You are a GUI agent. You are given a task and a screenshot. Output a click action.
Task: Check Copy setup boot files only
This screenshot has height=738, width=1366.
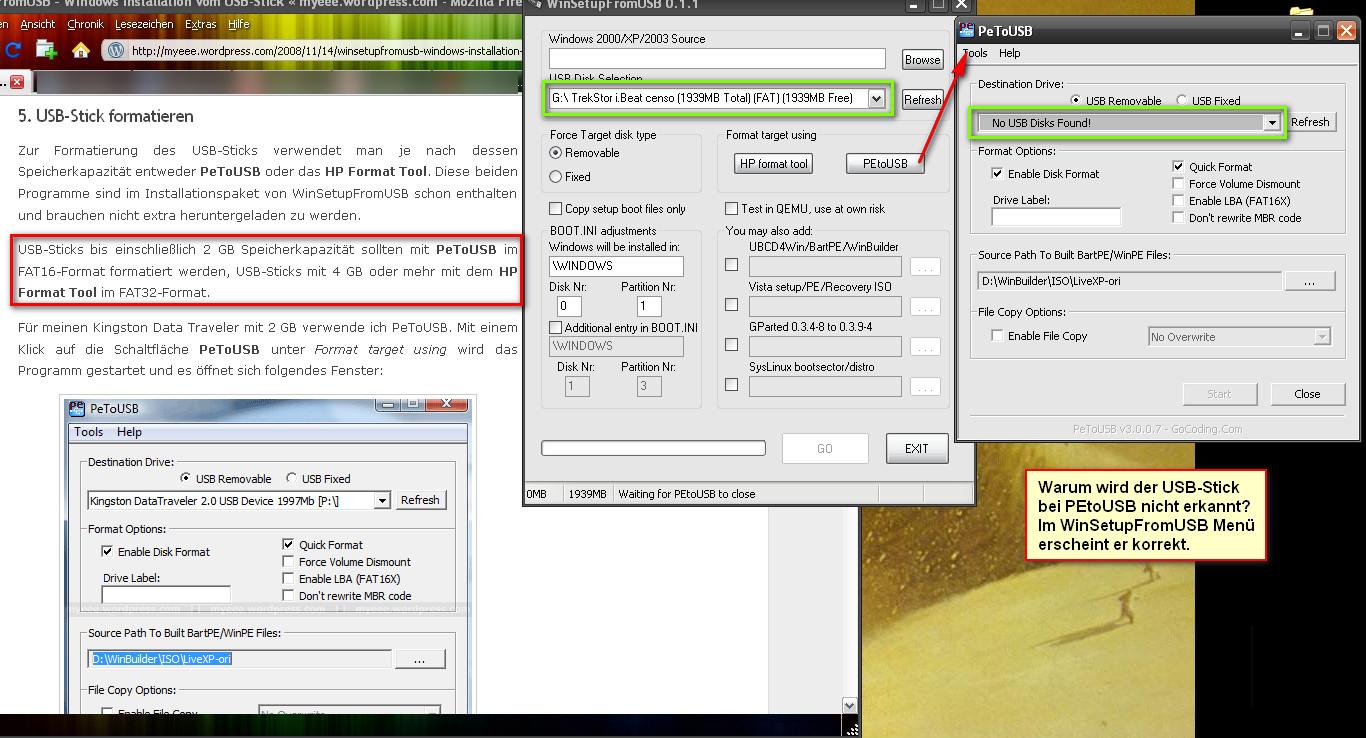tap(556, 209)
